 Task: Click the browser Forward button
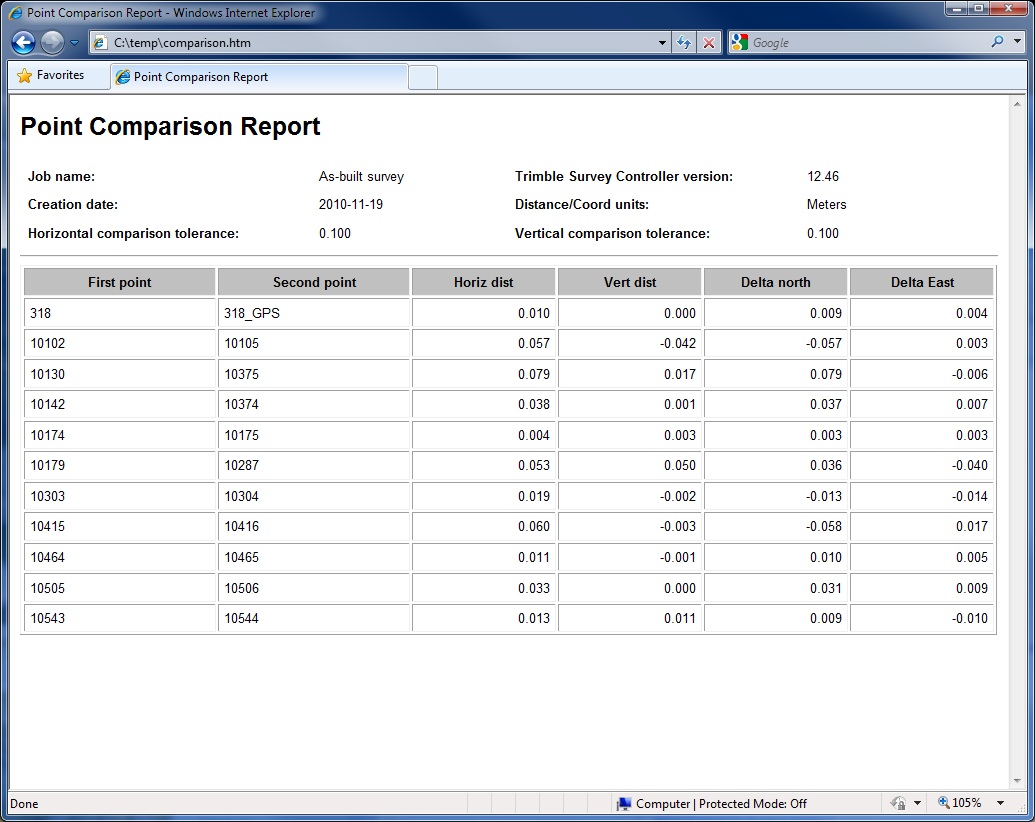52,43
